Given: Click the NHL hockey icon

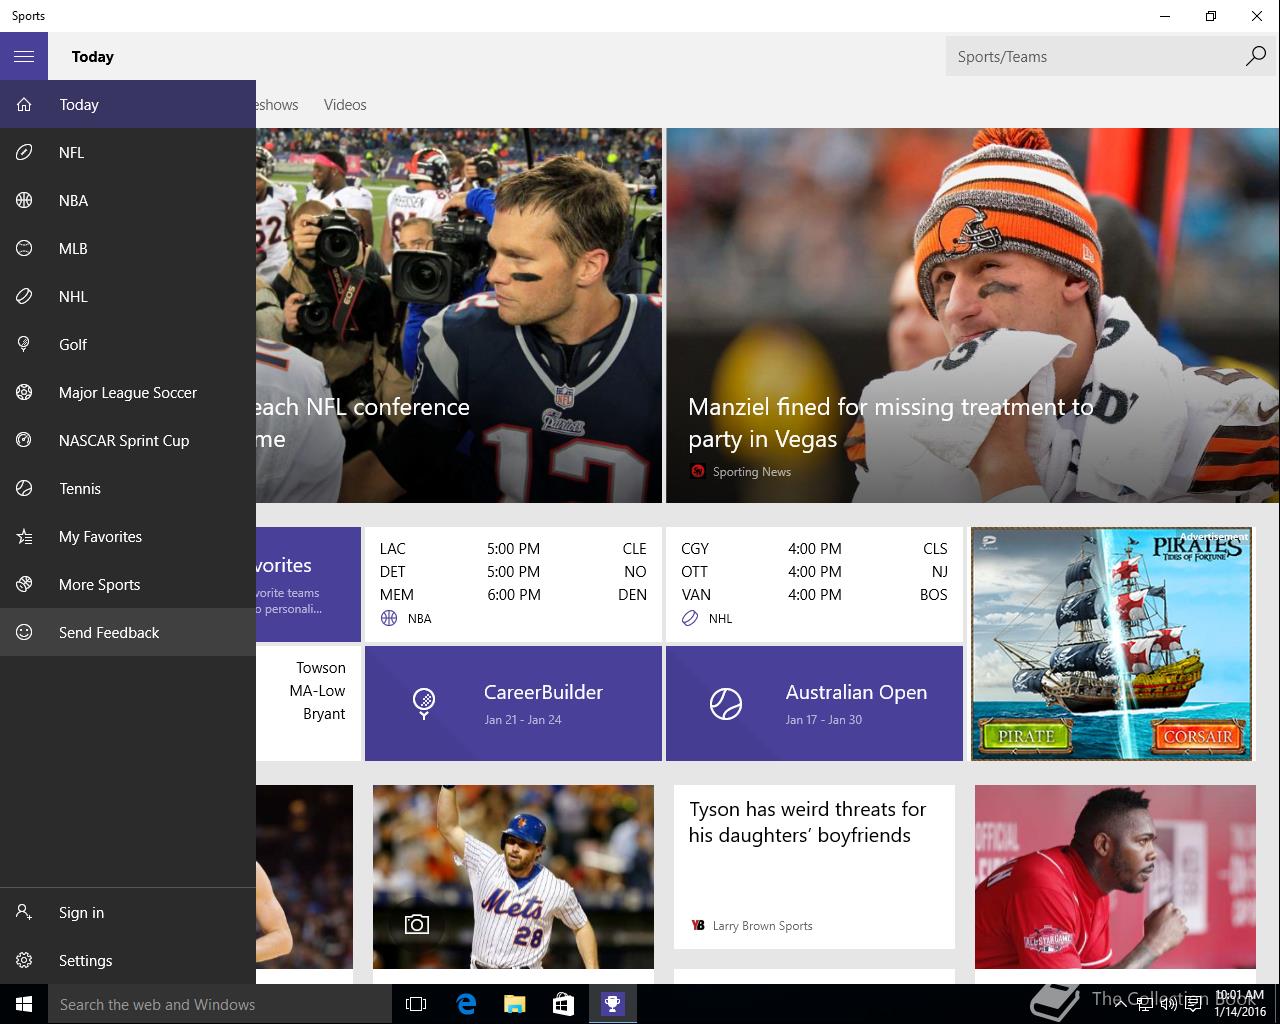Looking at the screenshot, I should pos(24,296).
